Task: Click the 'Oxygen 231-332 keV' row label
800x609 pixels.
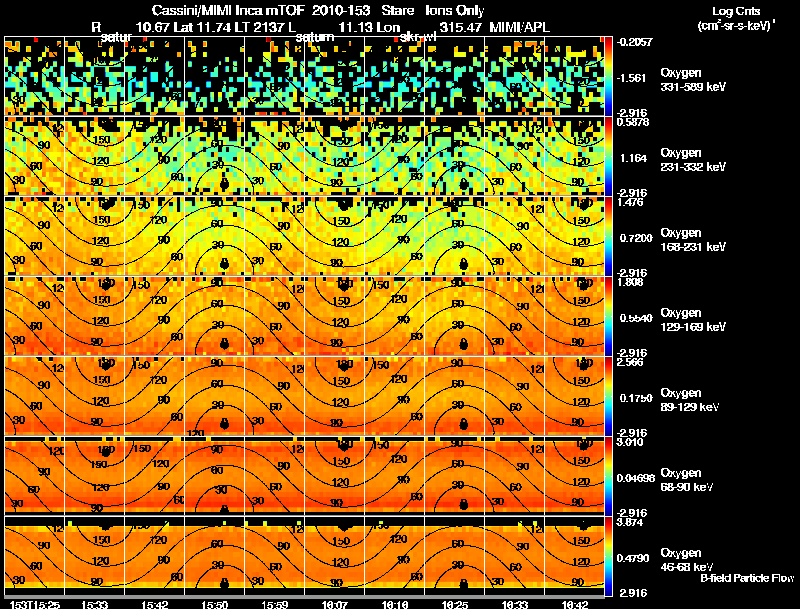Action: tap(693, 160)
